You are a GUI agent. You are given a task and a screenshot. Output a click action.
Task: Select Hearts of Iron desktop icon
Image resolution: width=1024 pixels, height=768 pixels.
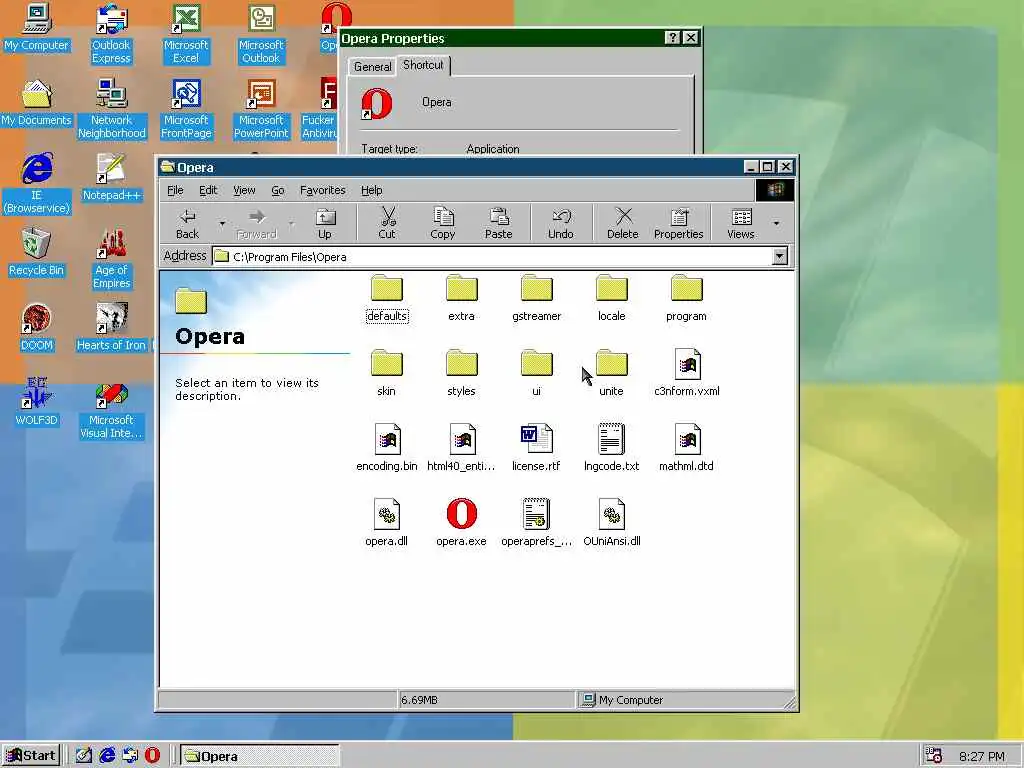(112, 328)
